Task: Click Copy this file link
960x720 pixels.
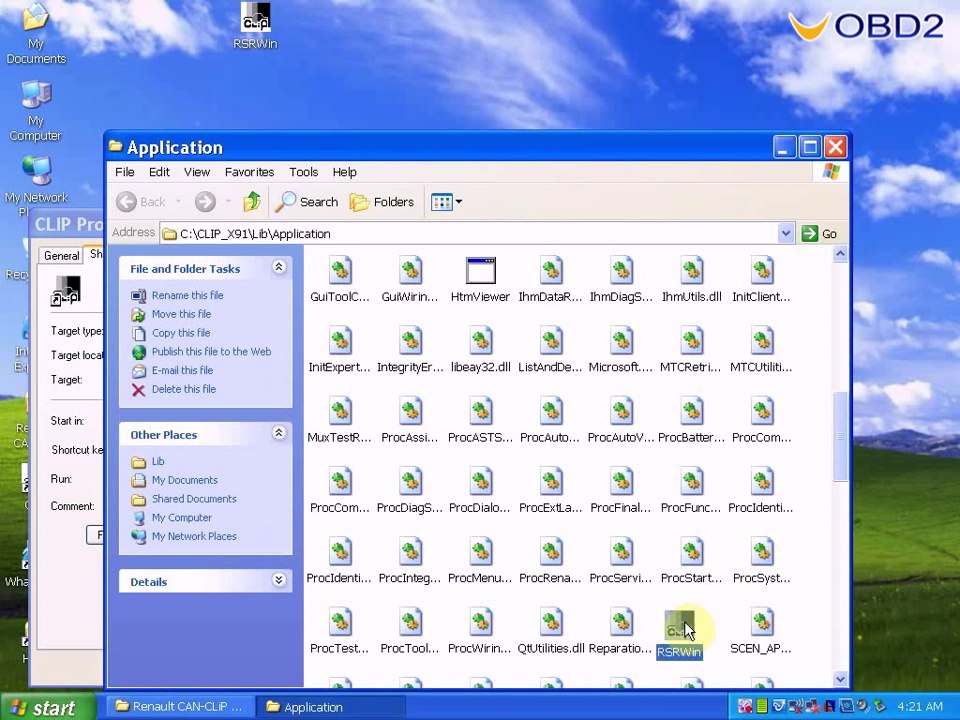Action: pos(181,333)
